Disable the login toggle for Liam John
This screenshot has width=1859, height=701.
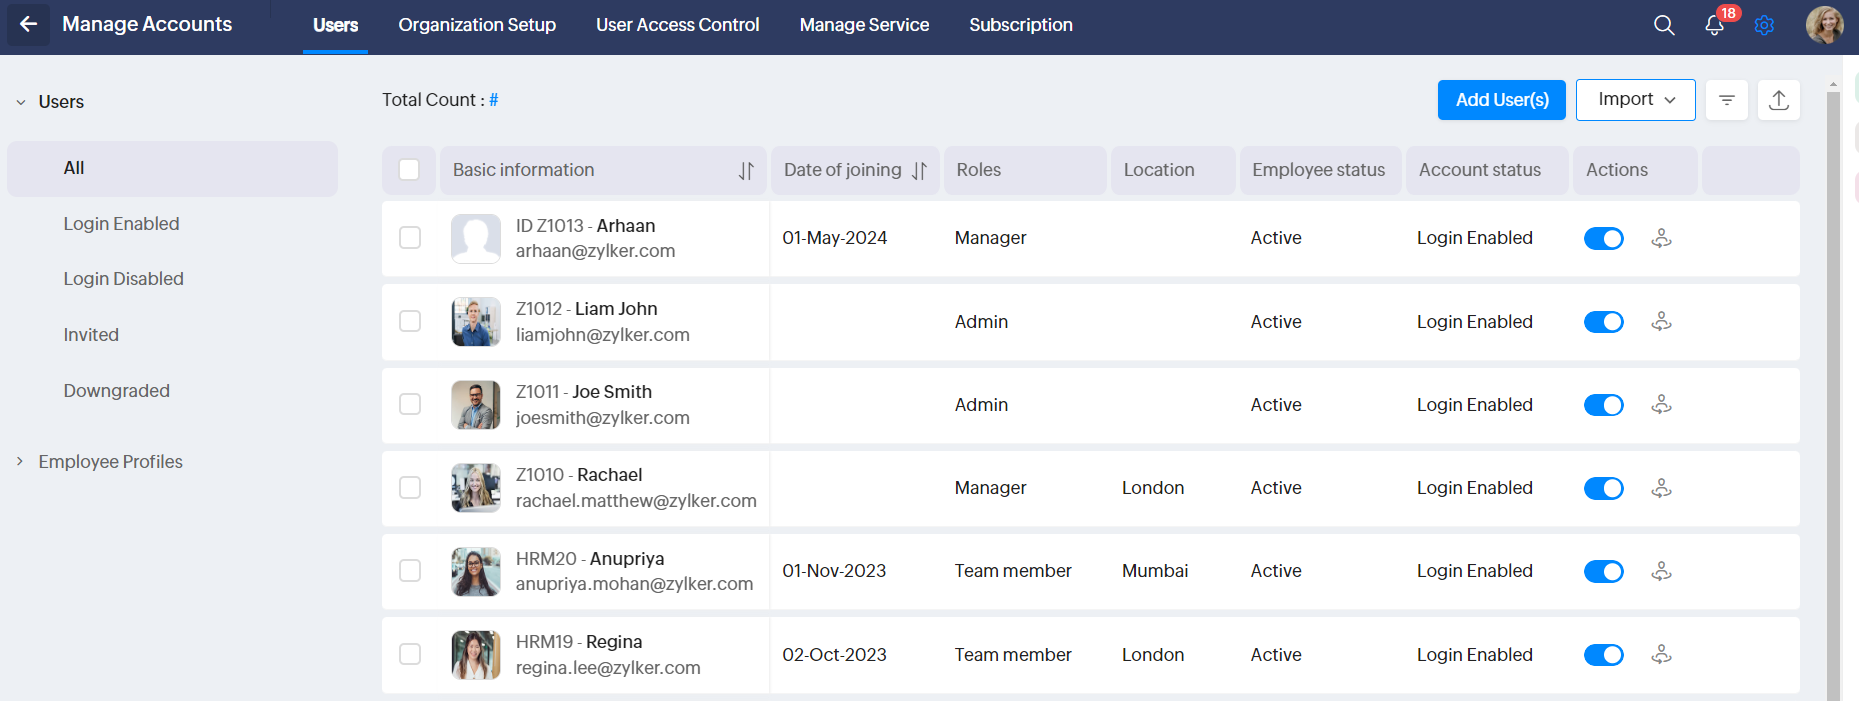click(1603, 322)
